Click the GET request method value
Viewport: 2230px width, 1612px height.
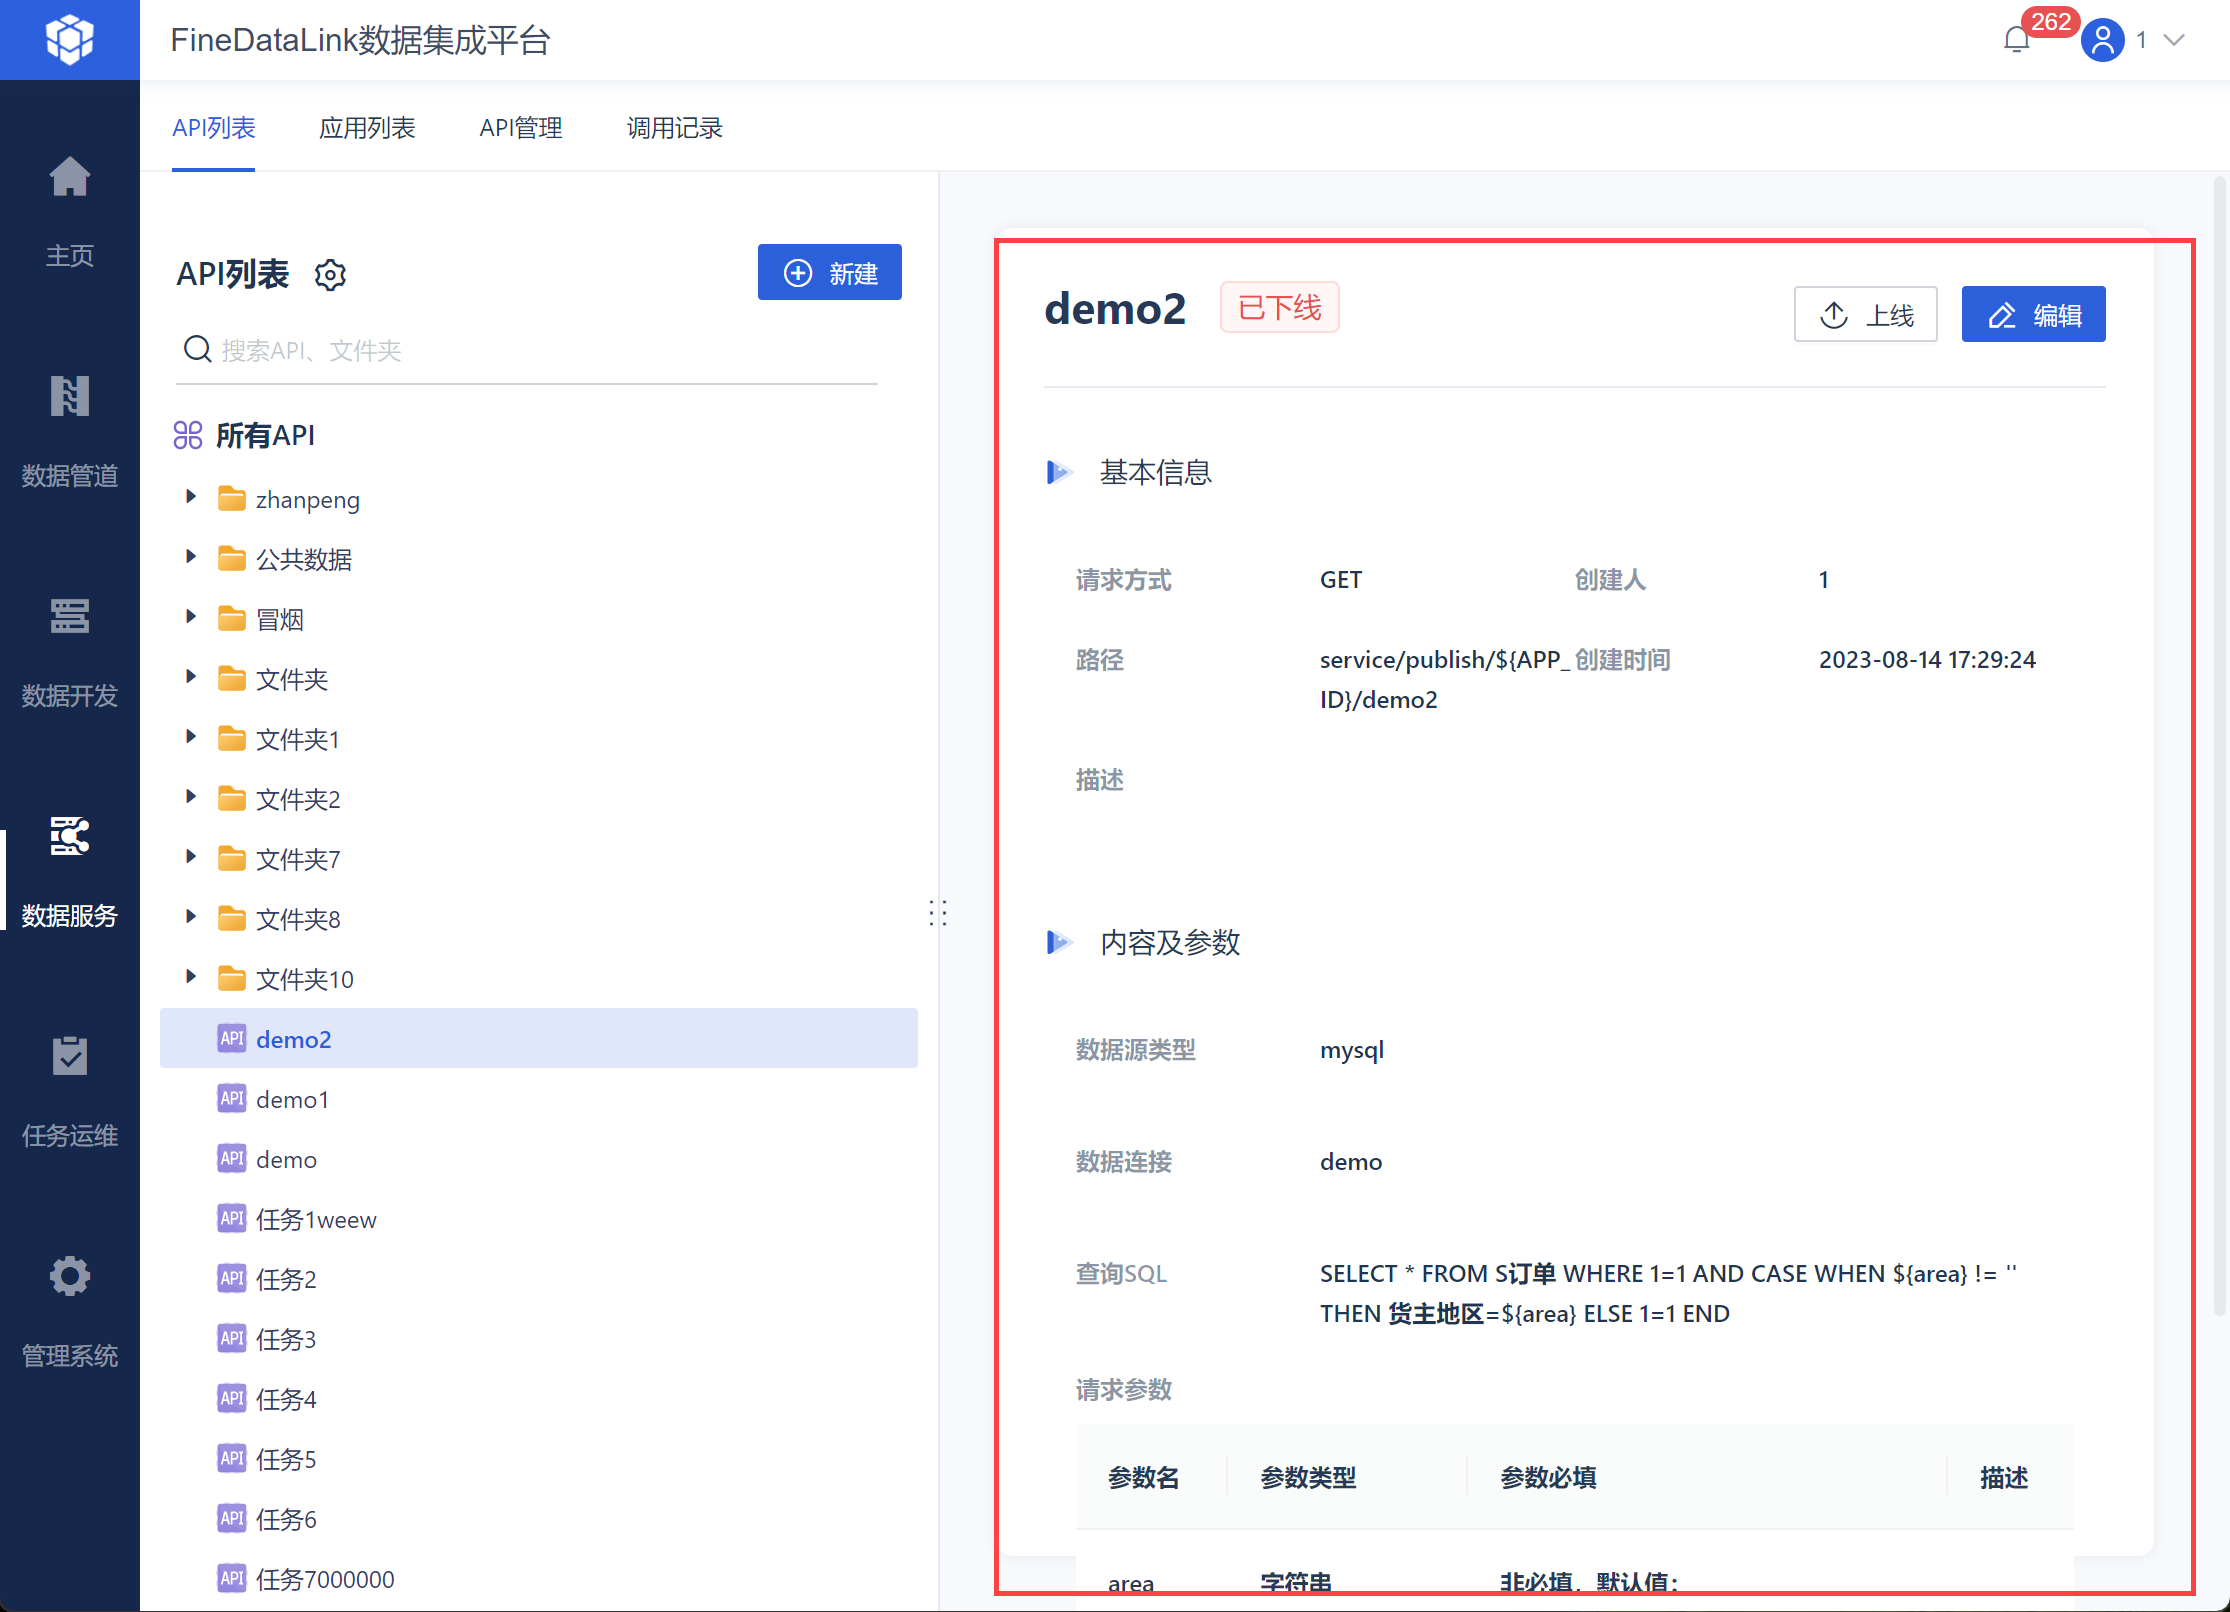[1341, 580]
